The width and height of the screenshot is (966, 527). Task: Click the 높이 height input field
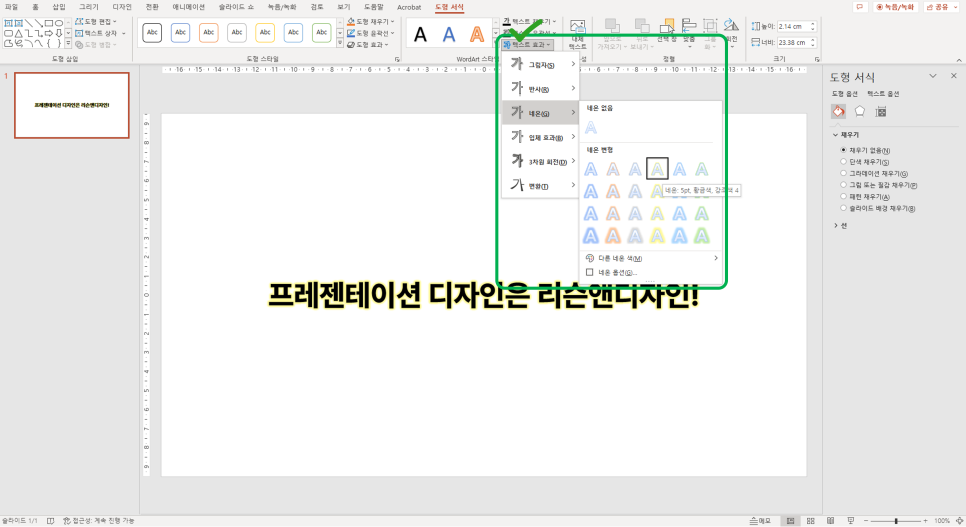click(795, 27)
